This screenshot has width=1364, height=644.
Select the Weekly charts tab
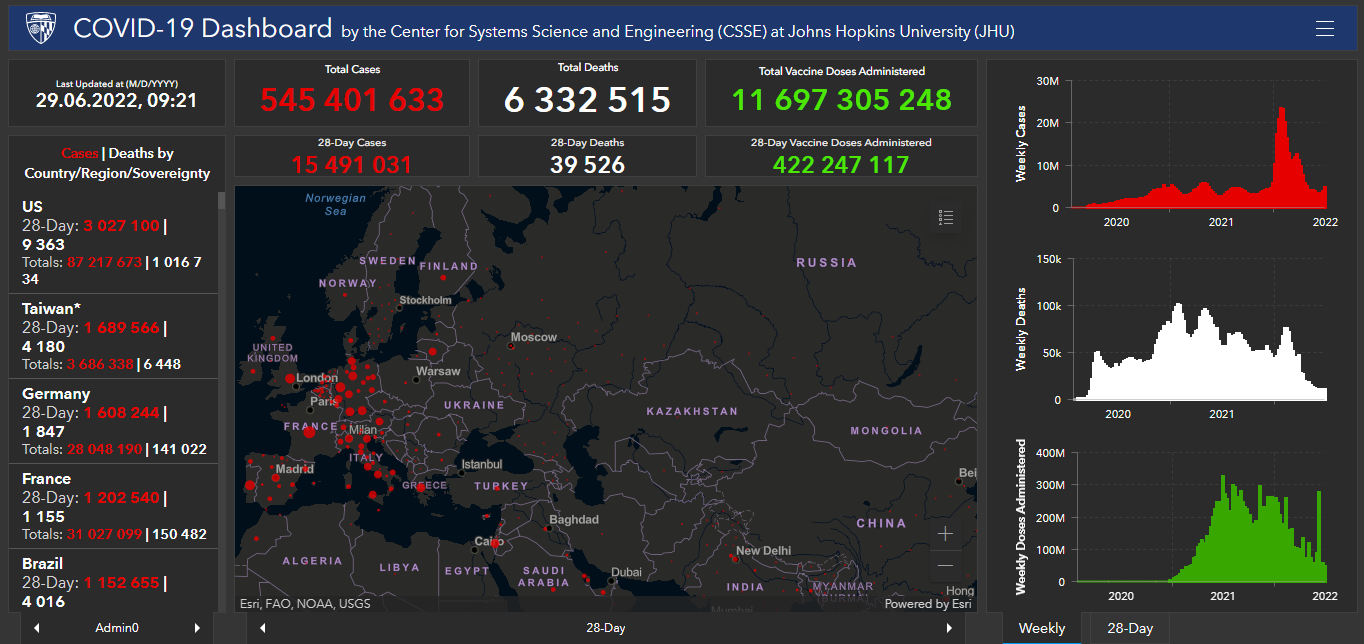click(1041, 628)
